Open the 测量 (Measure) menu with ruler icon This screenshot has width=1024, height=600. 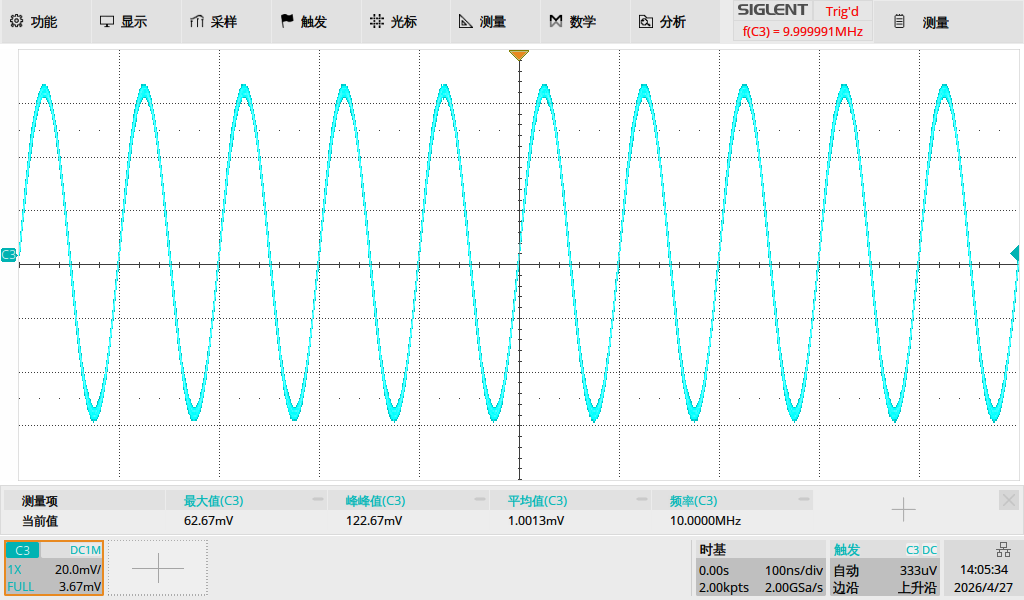(x=483, y=22)
